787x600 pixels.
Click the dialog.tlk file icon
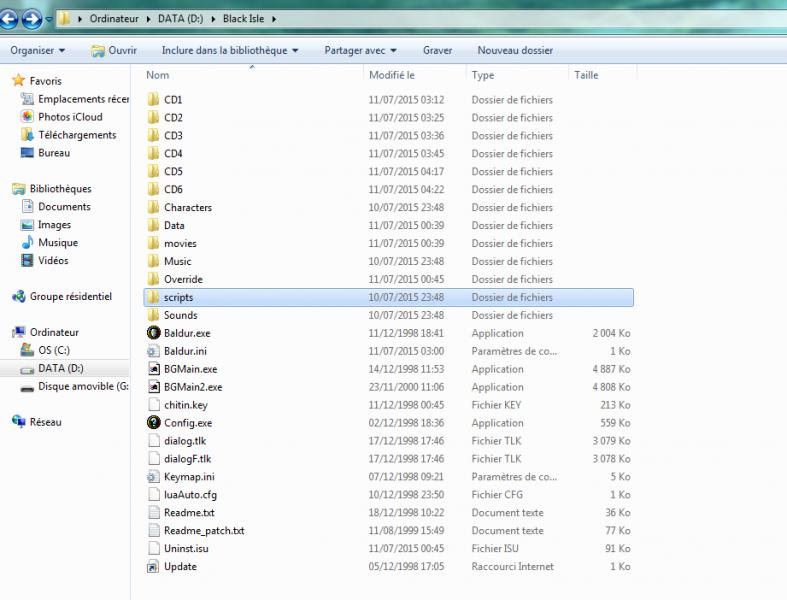(154, 441)
